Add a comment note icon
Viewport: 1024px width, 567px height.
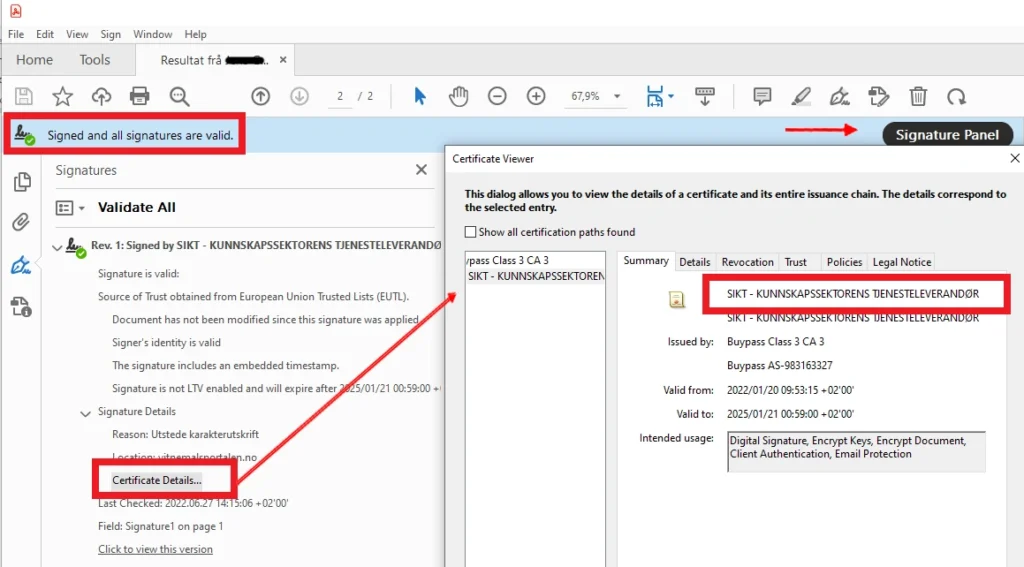click(x=762, y=97)
